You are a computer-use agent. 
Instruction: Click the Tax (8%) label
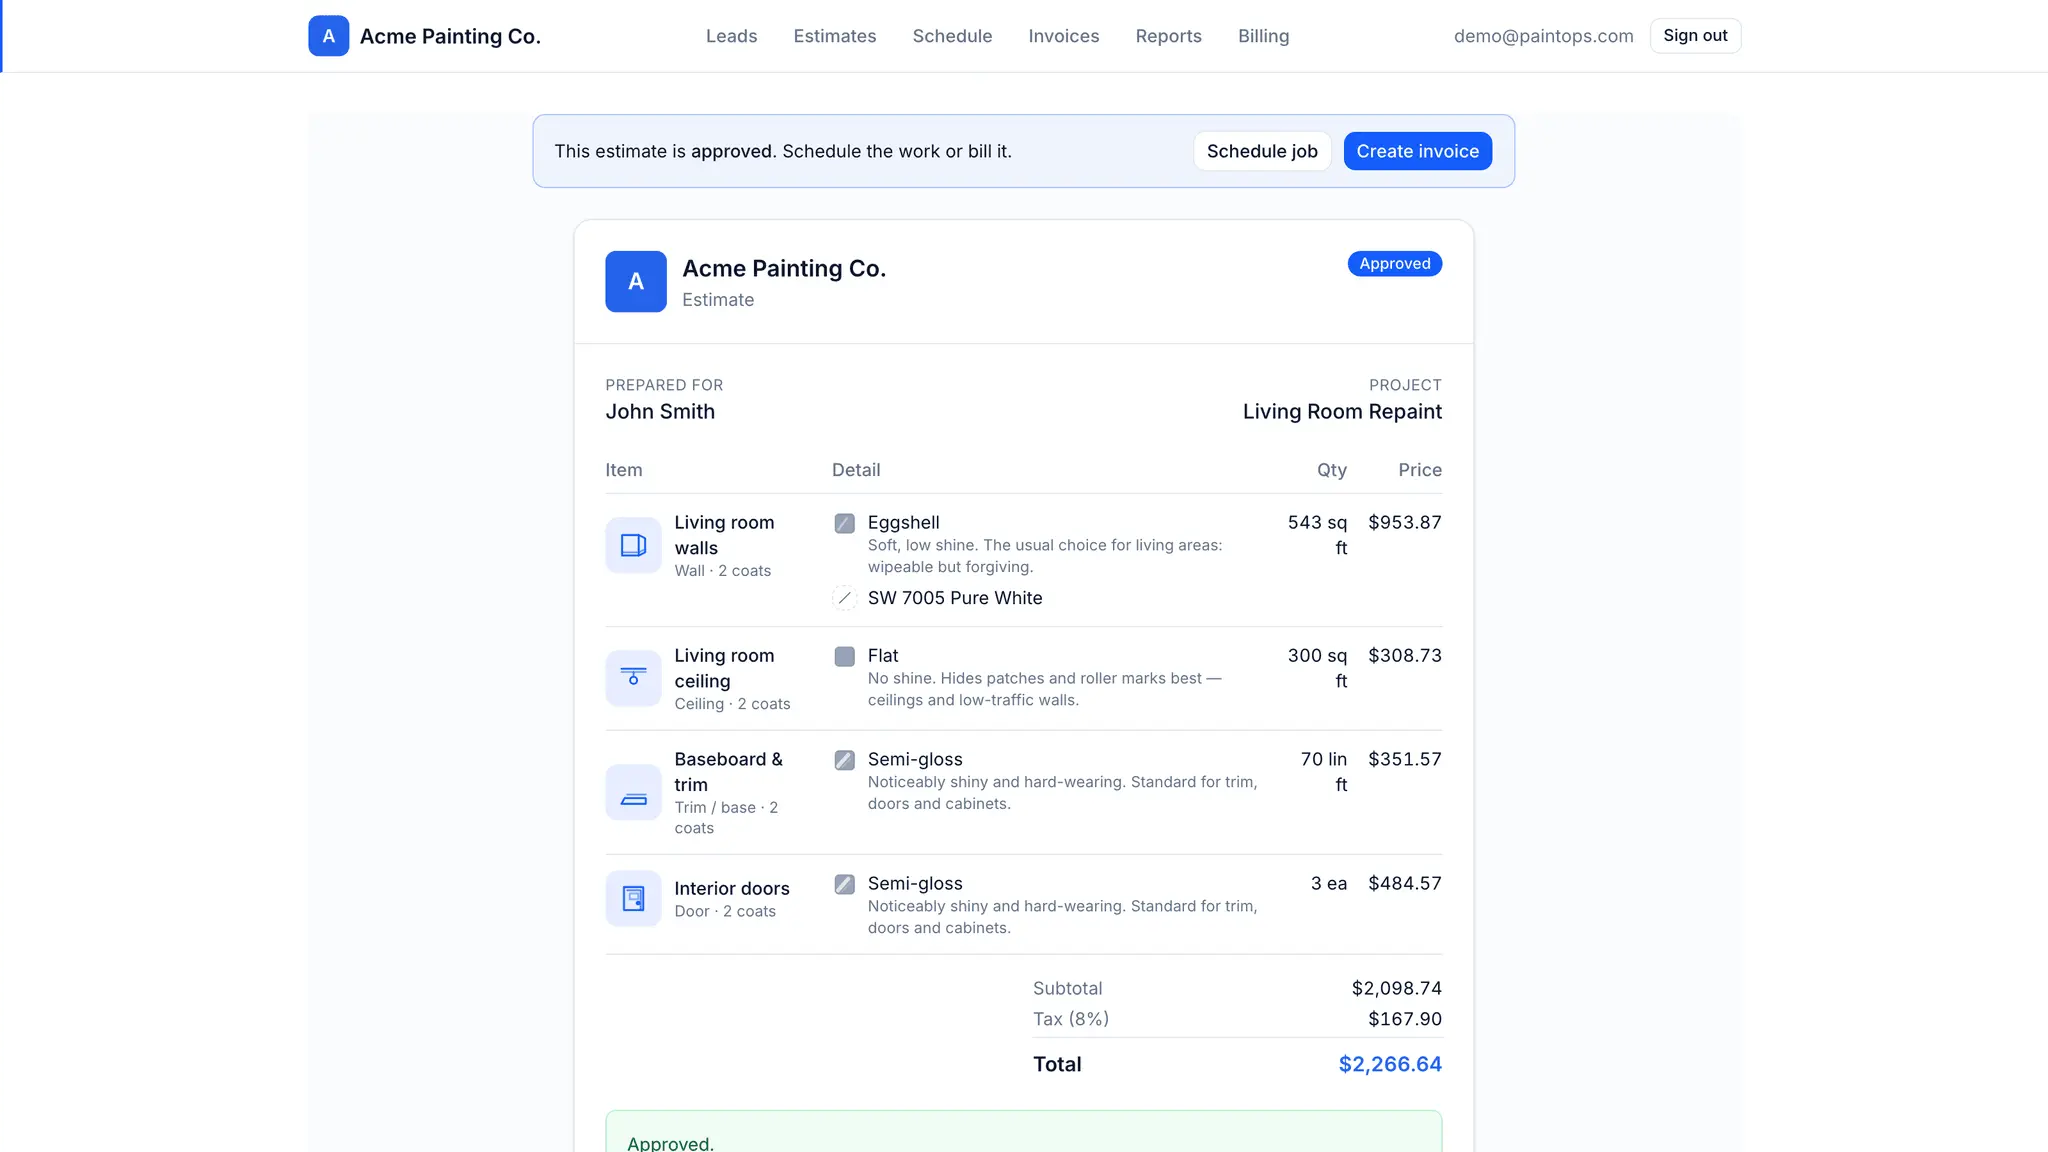[1071, 1019]
